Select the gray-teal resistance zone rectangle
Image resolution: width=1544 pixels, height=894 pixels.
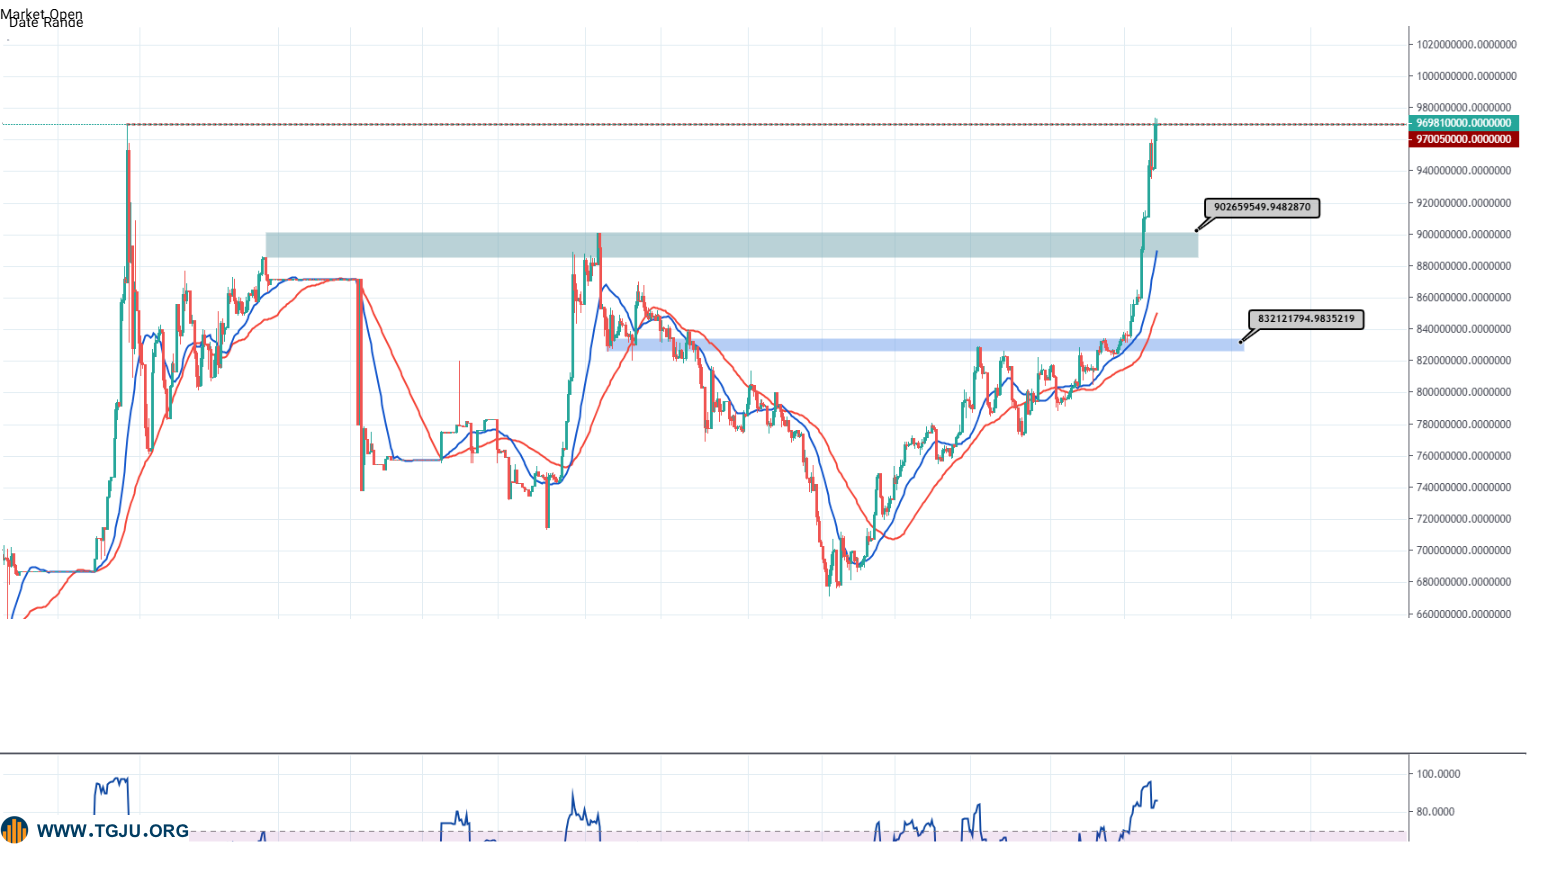point(731,245)
